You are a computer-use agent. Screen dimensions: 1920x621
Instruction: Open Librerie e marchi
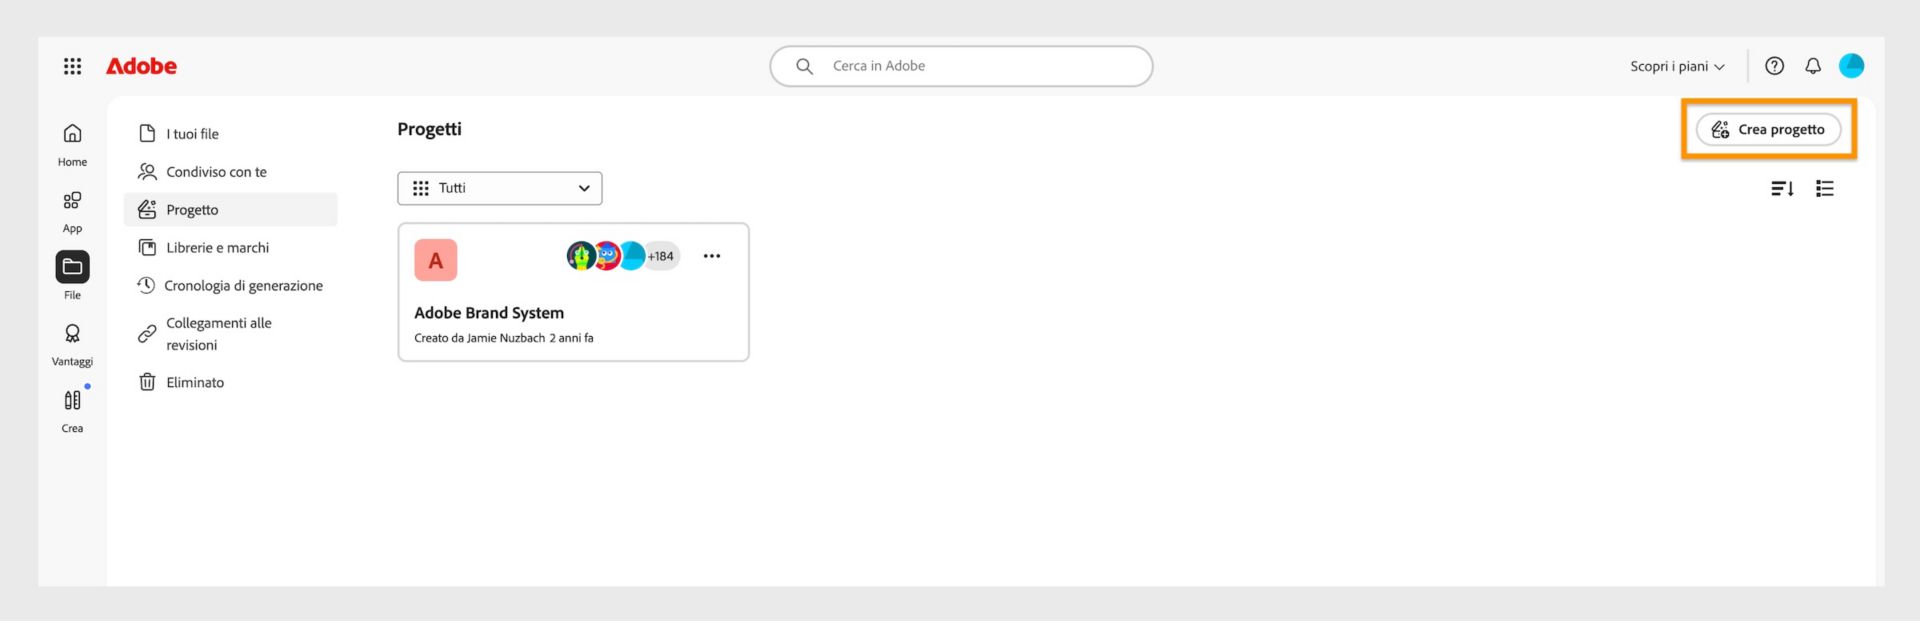pos(216,247)
